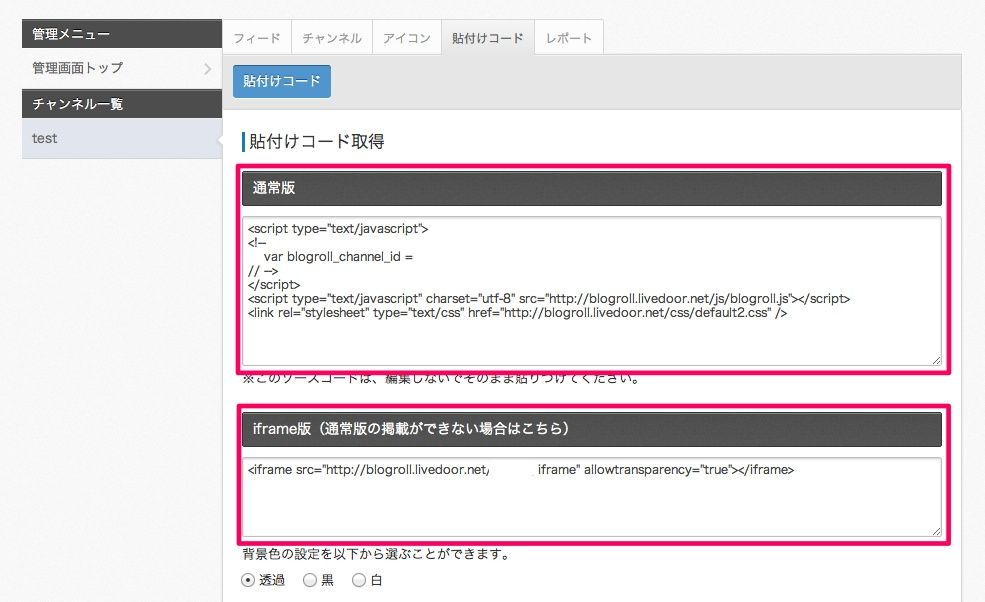
Task: Go to the レポート tab
Action: point(569,38)
